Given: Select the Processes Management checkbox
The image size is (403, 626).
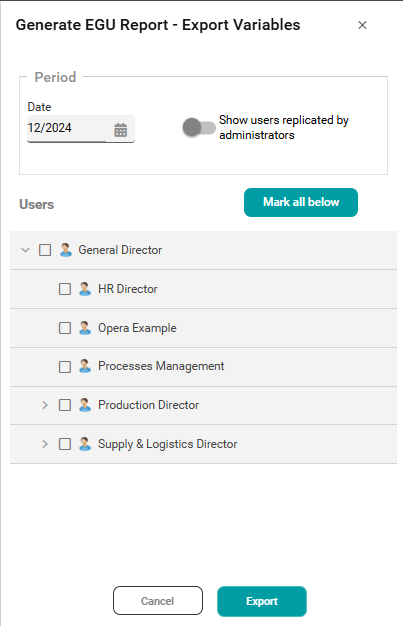Looking at the screenshot, I should pos(65,366).
